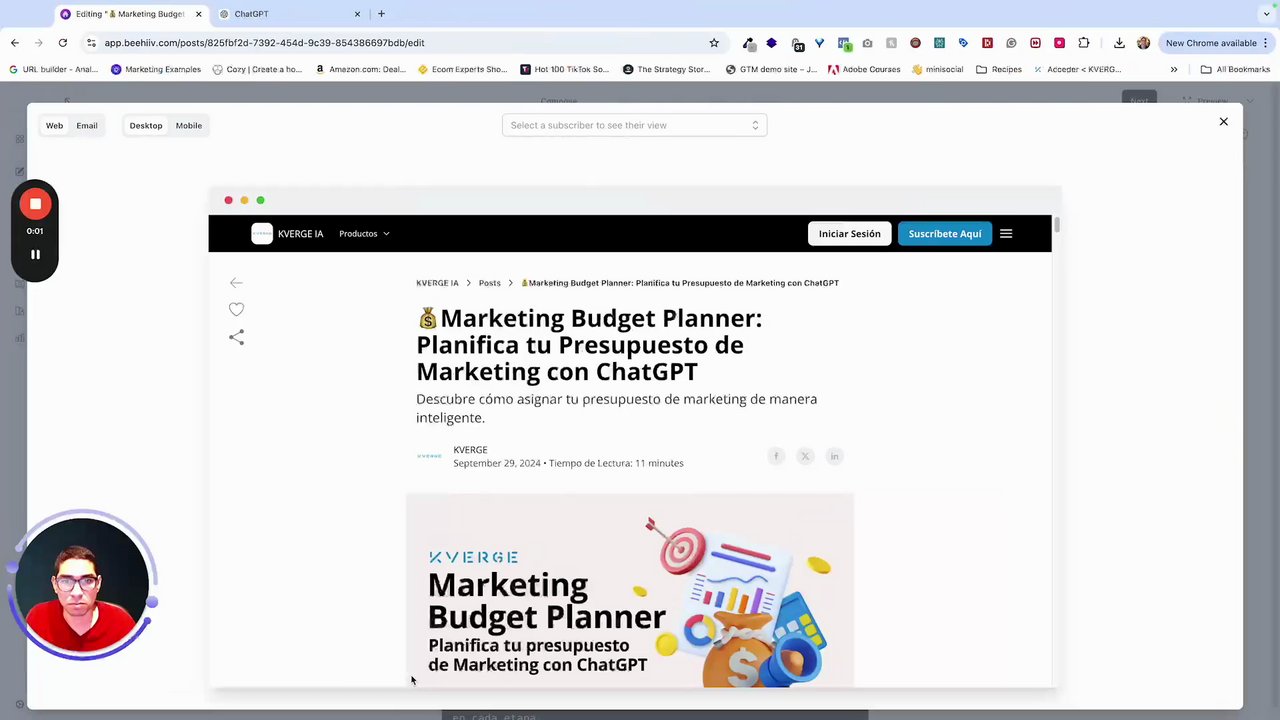View site information icon in the address bar
Viewport: 1280px width, 720px height.
coord(91,43)
